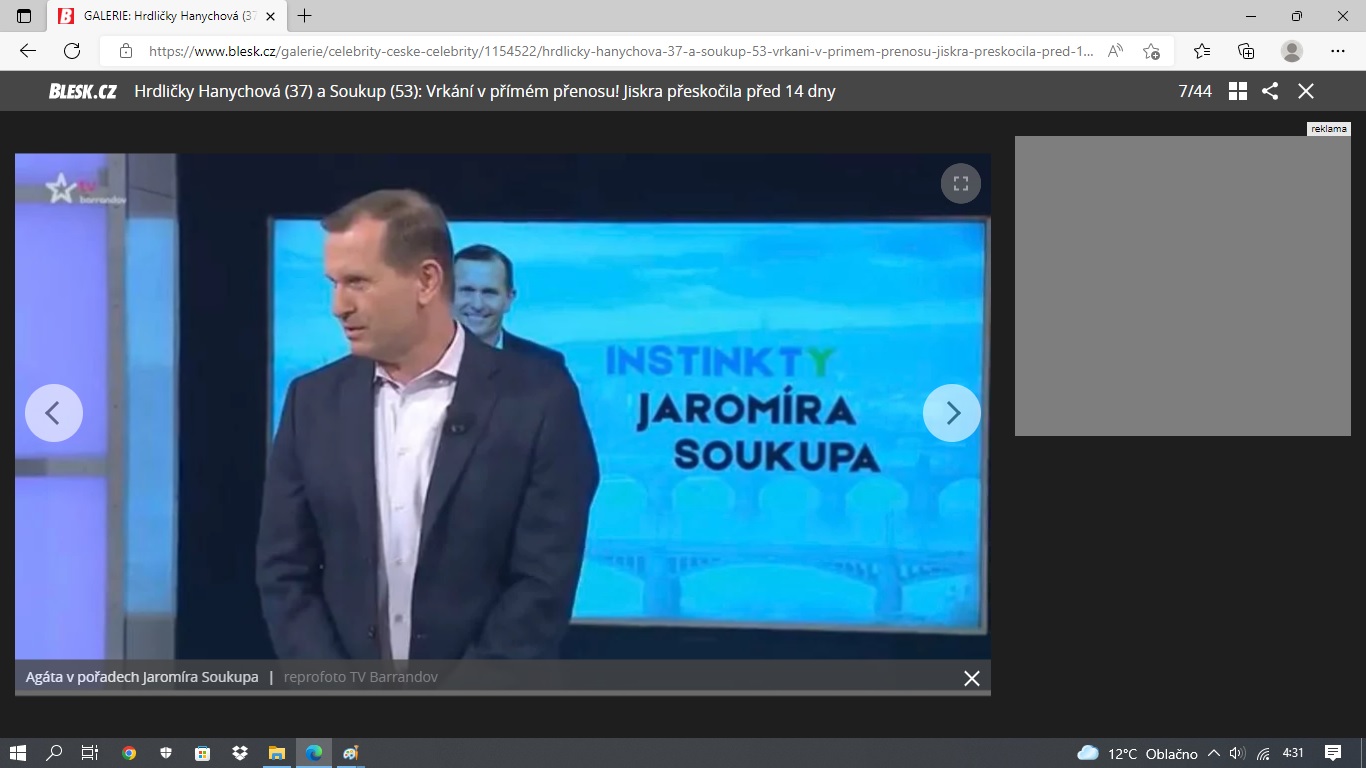
Task: Click the gallery article headline
Action: coord(485,91)
